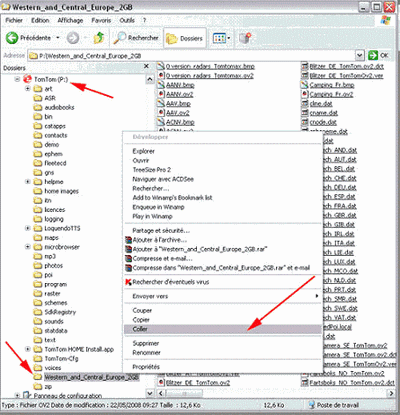Select the ASR folder in the tree
The width and height of the screenshot is (400, 415).
tap(50, 98)
